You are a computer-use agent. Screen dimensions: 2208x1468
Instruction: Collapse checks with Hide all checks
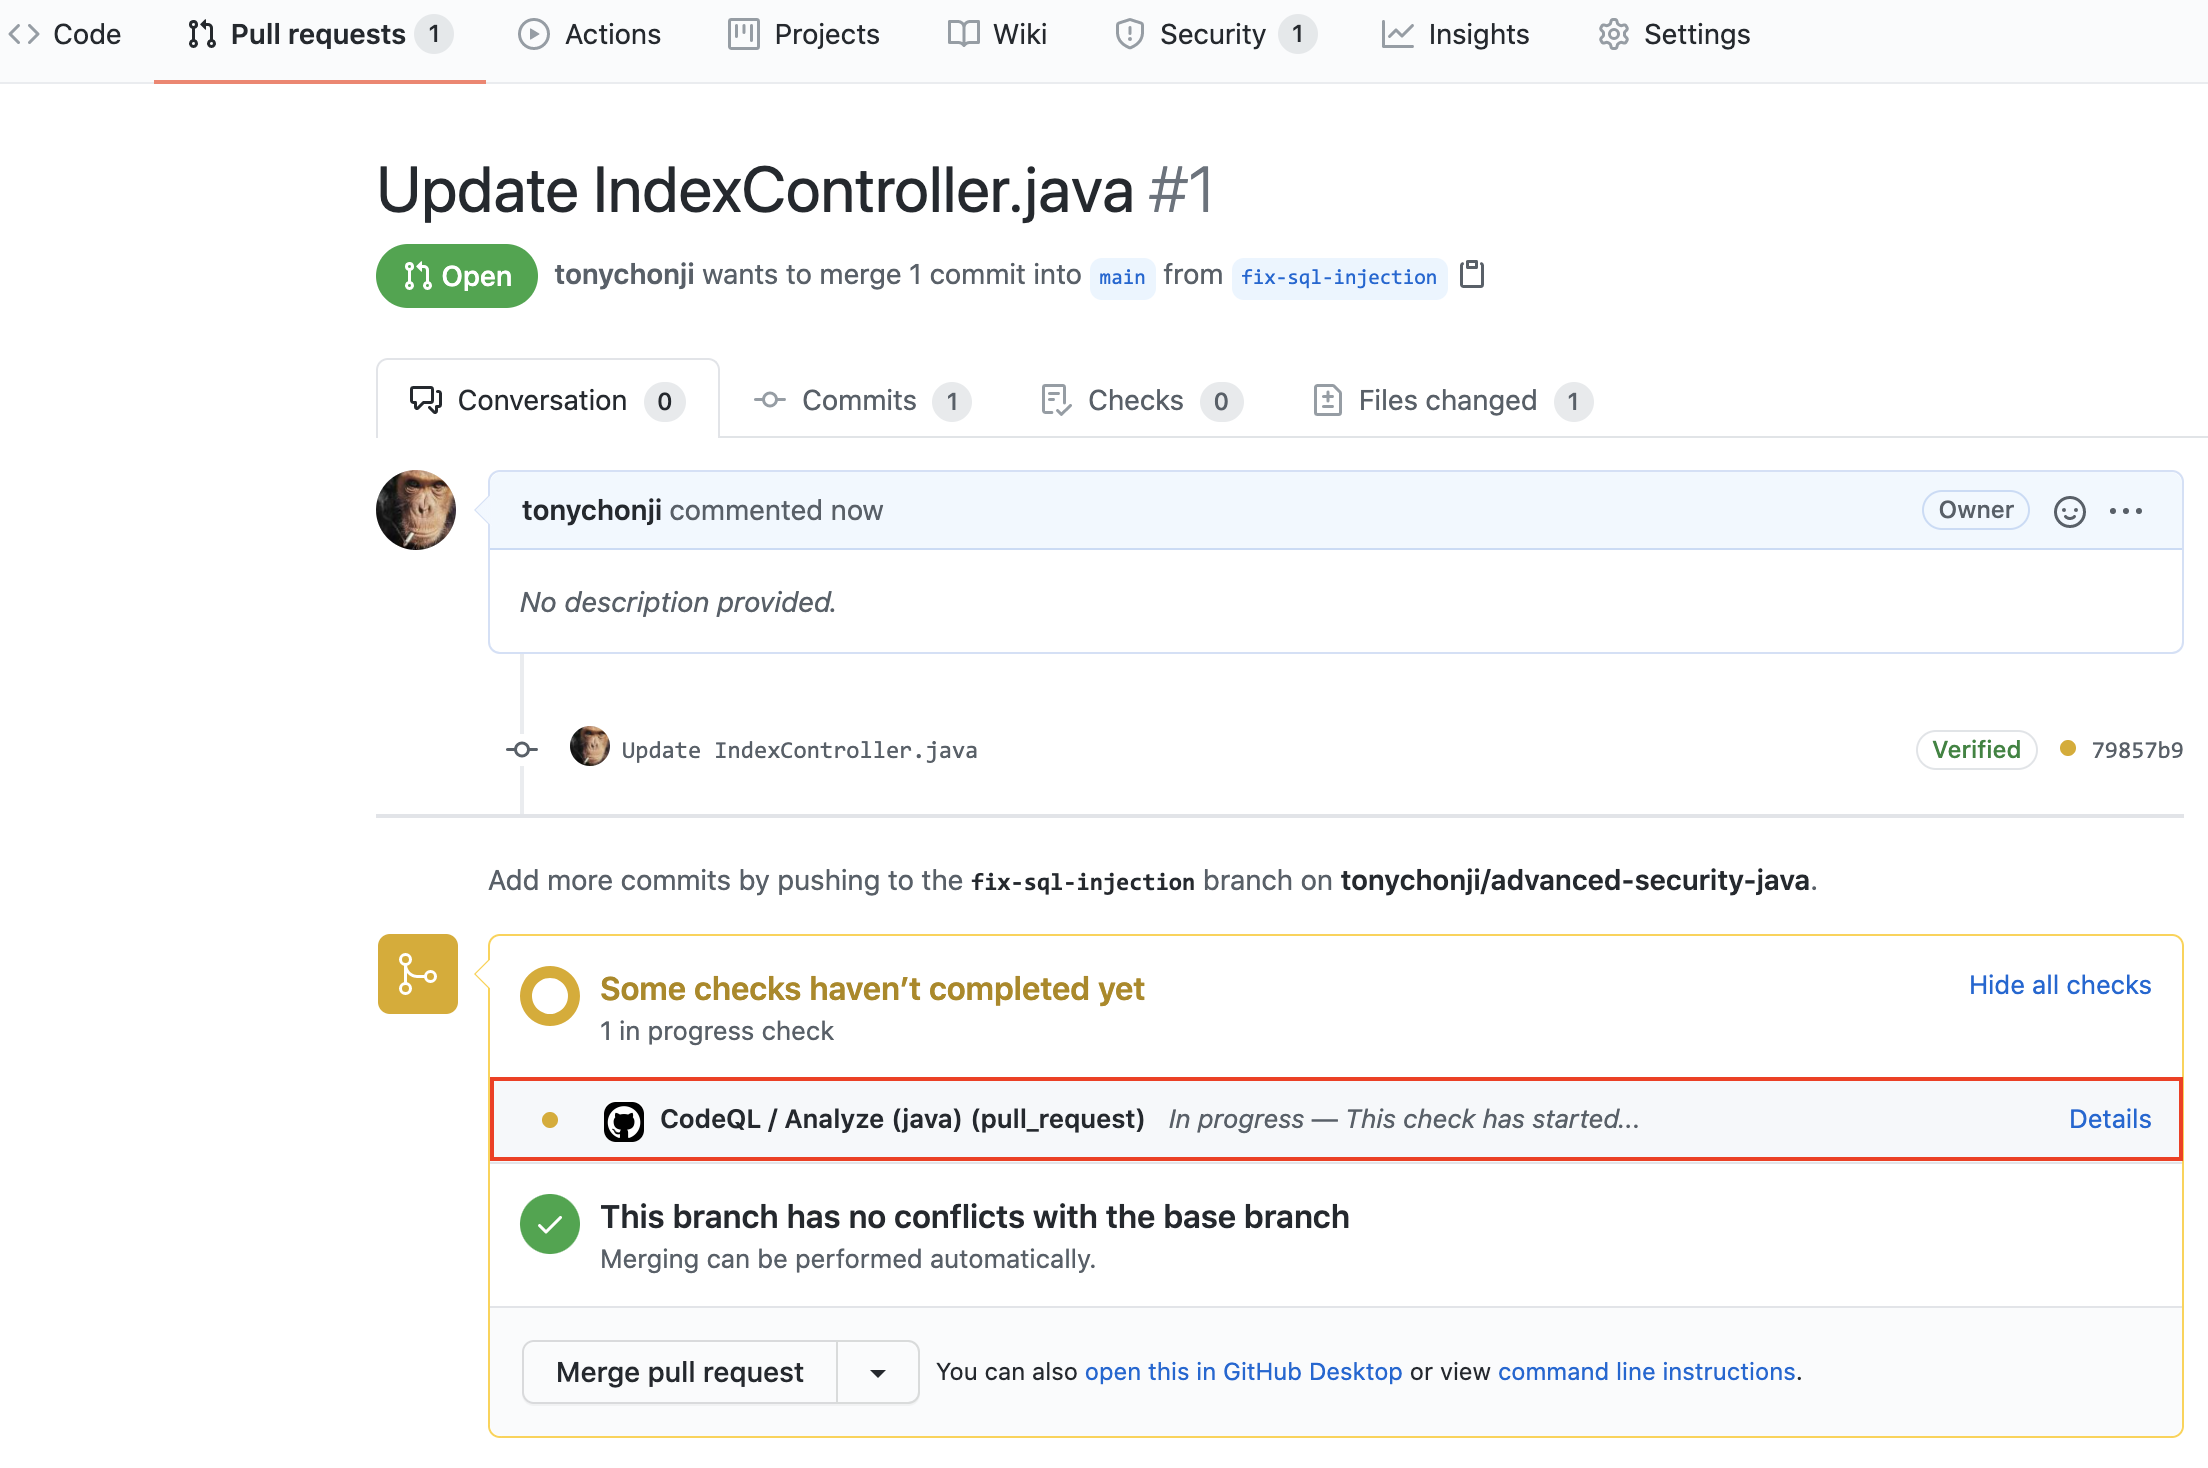click(x=2059, y=985)
